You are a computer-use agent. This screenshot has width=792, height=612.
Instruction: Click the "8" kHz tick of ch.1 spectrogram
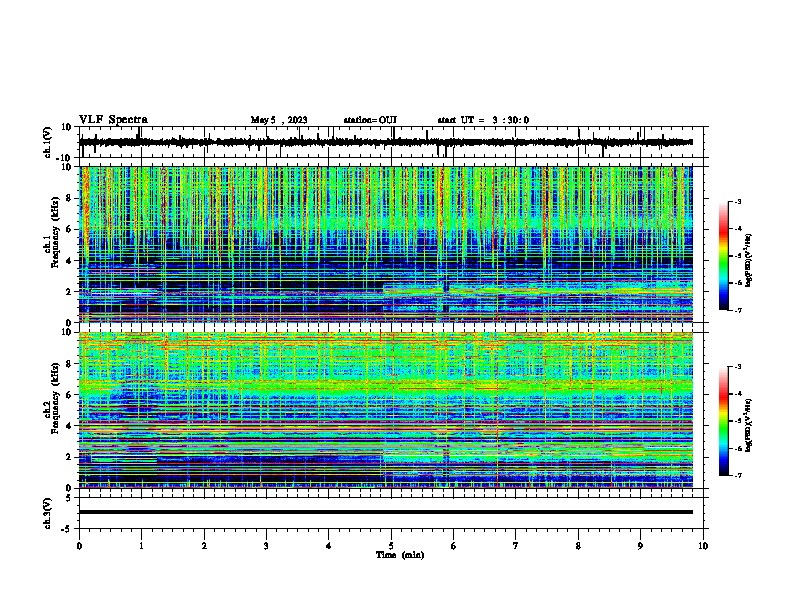69,198
